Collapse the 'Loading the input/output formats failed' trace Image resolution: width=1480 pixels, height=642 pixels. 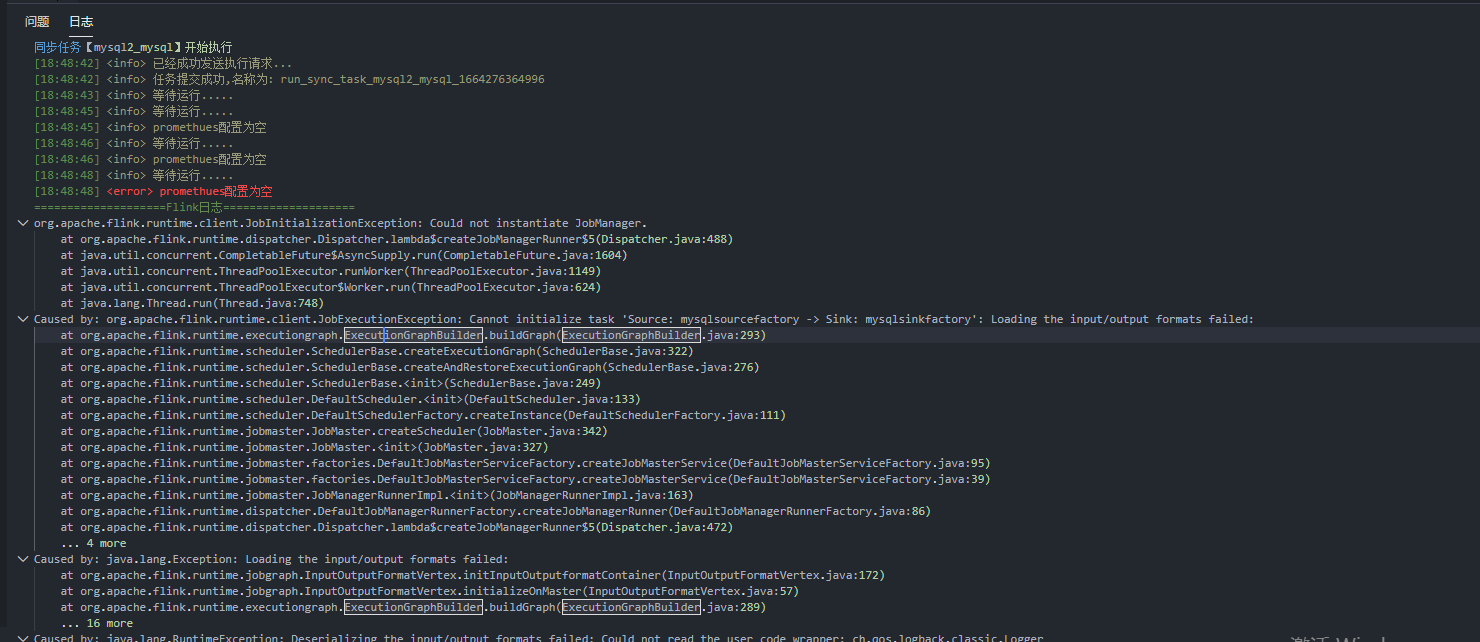[x=23, y=559]
